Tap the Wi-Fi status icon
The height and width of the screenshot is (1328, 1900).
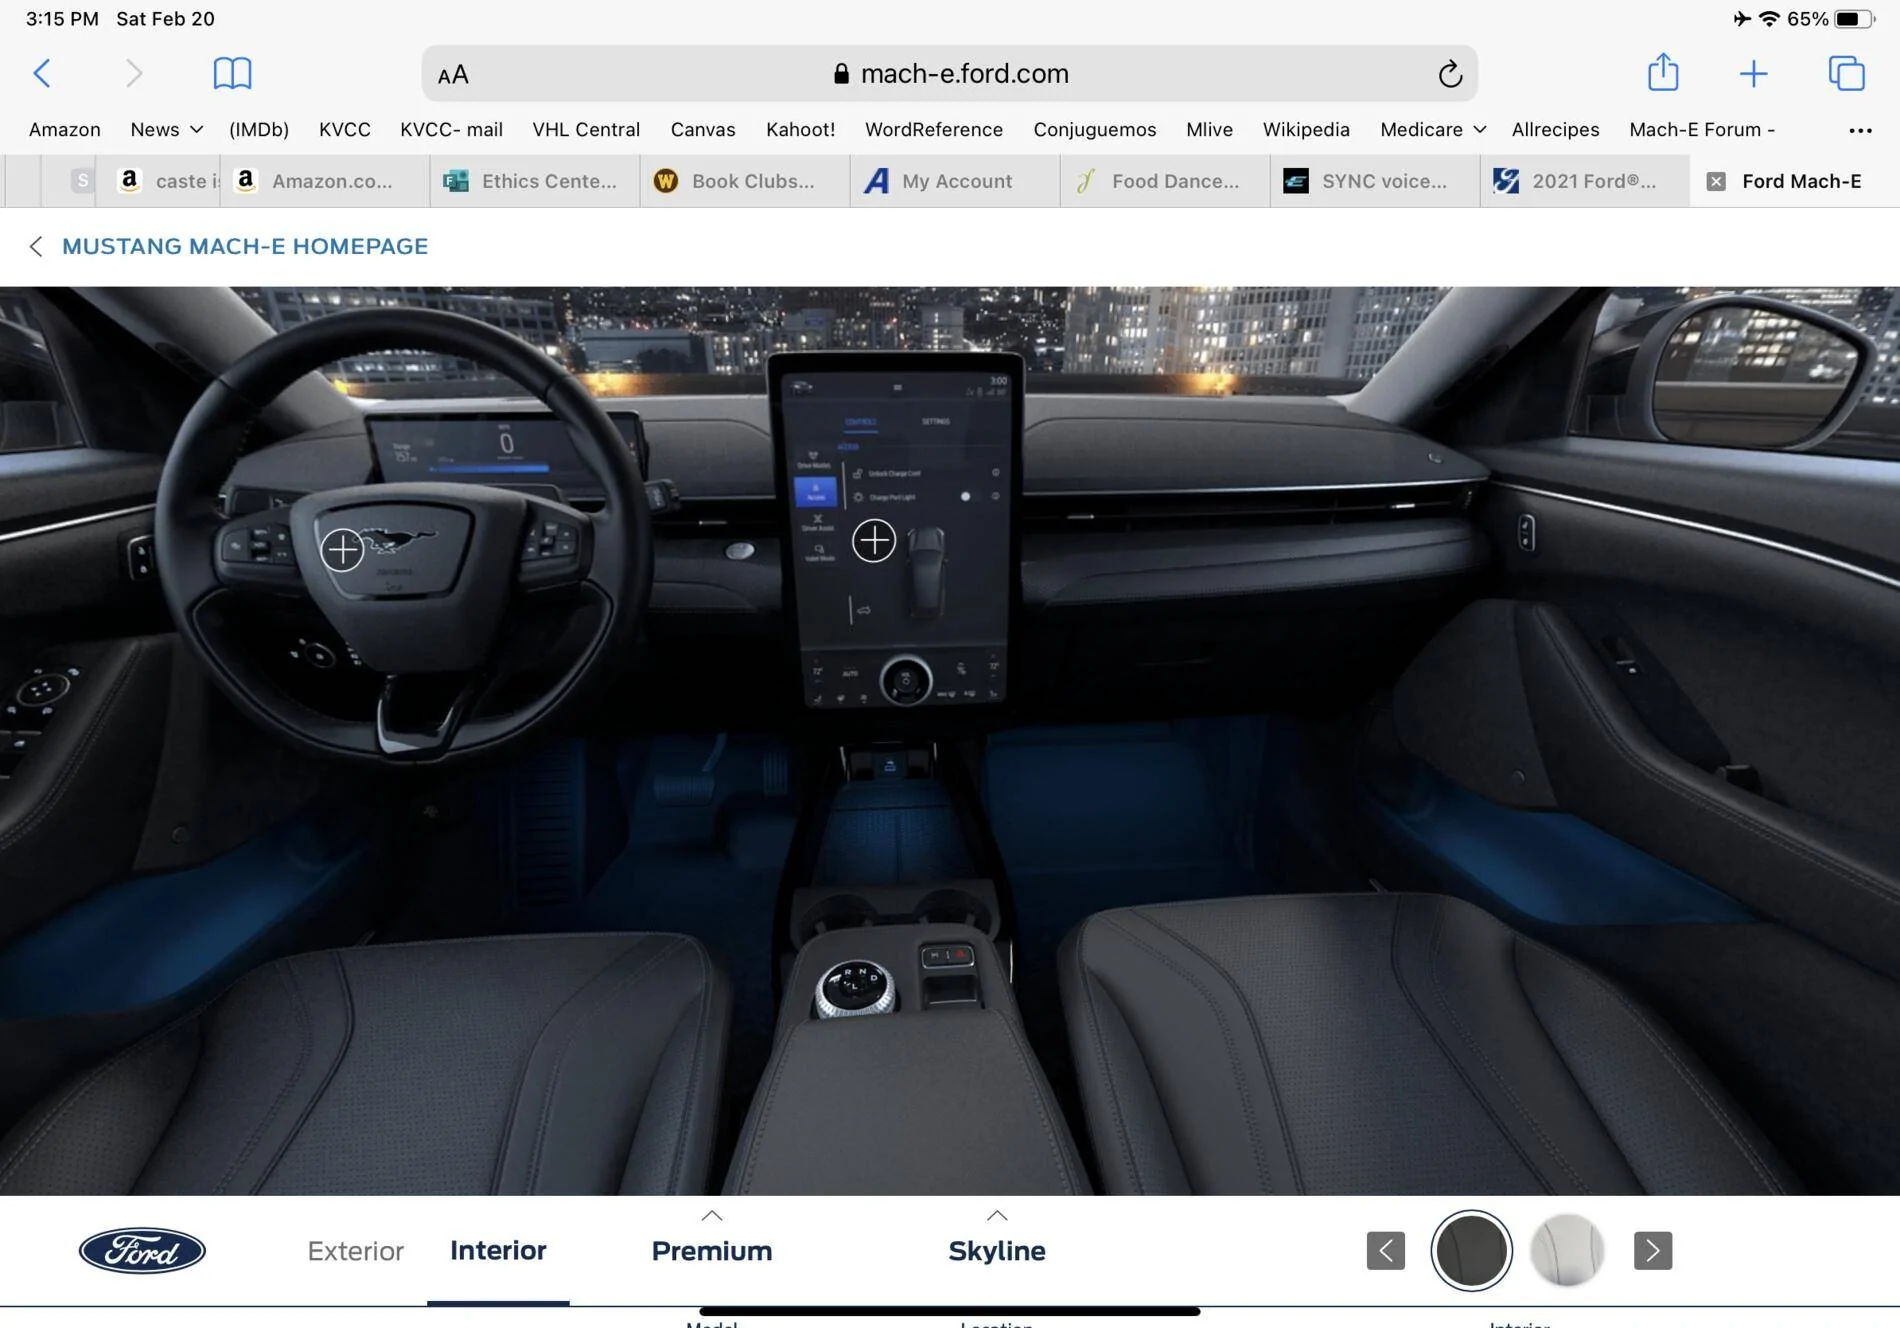[1769, 19]
